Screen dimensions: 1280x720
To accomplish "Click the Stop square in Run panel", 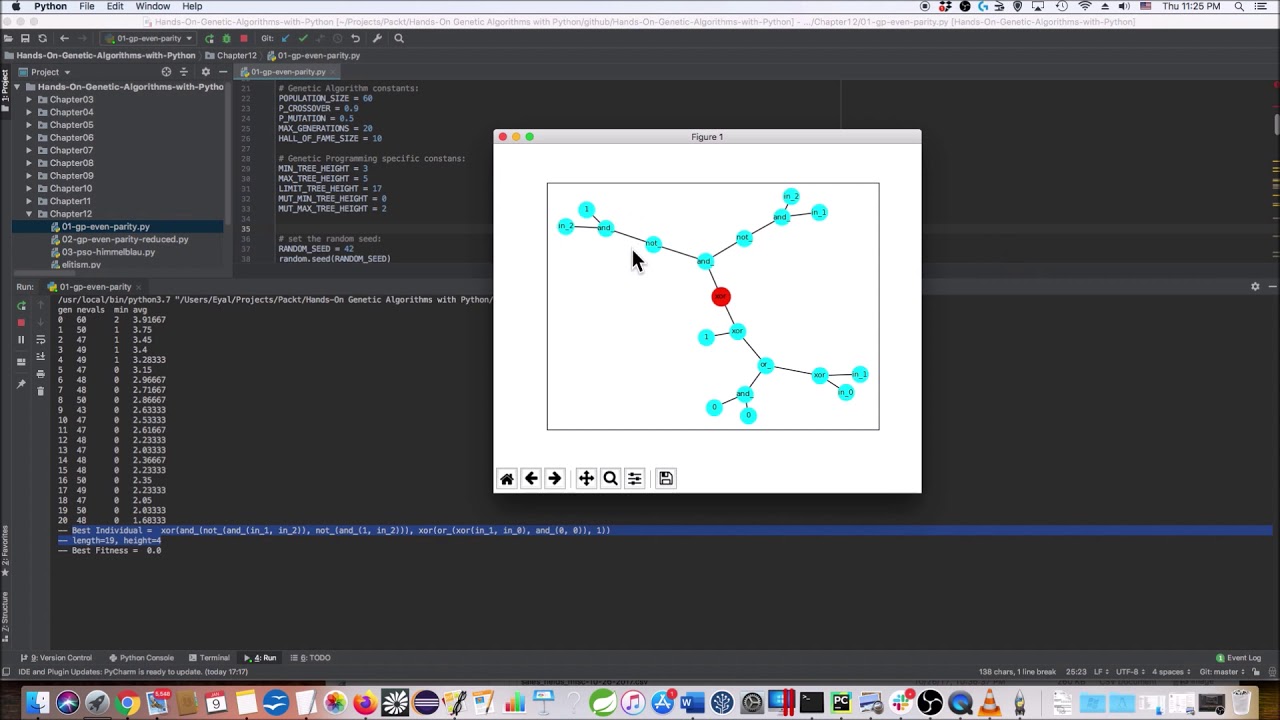I will (21, 322).
